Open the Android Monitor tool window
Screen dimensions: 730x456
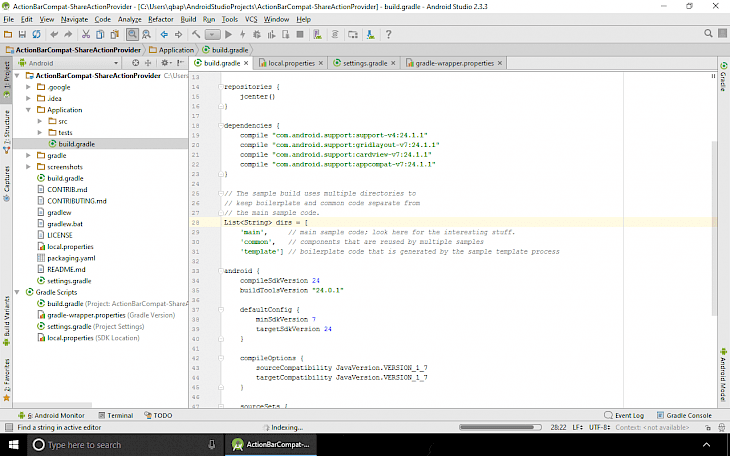point(51,415)
